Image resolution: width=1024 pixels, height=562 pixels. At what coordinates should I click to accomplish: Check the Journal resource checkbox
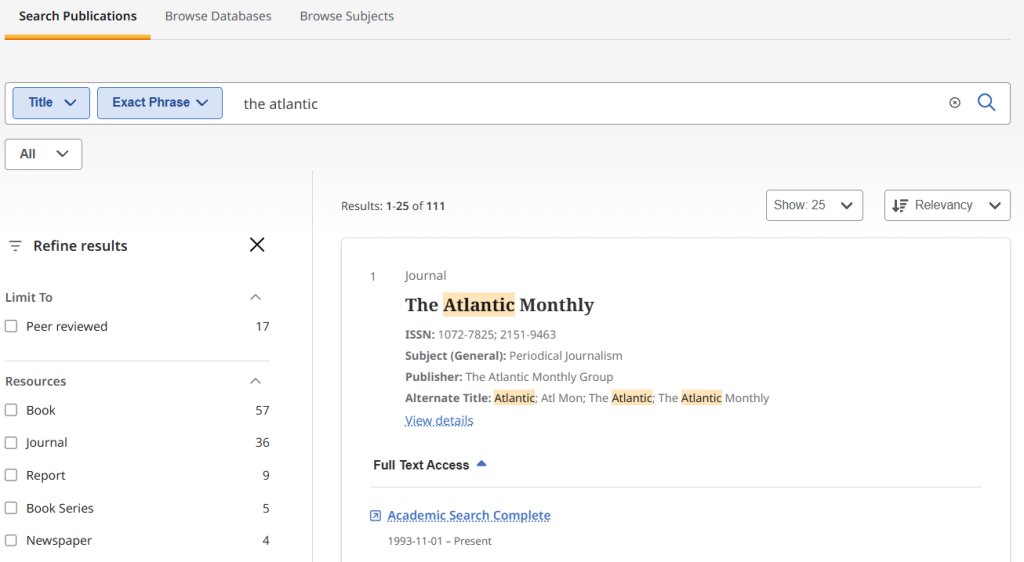(11, 443)
